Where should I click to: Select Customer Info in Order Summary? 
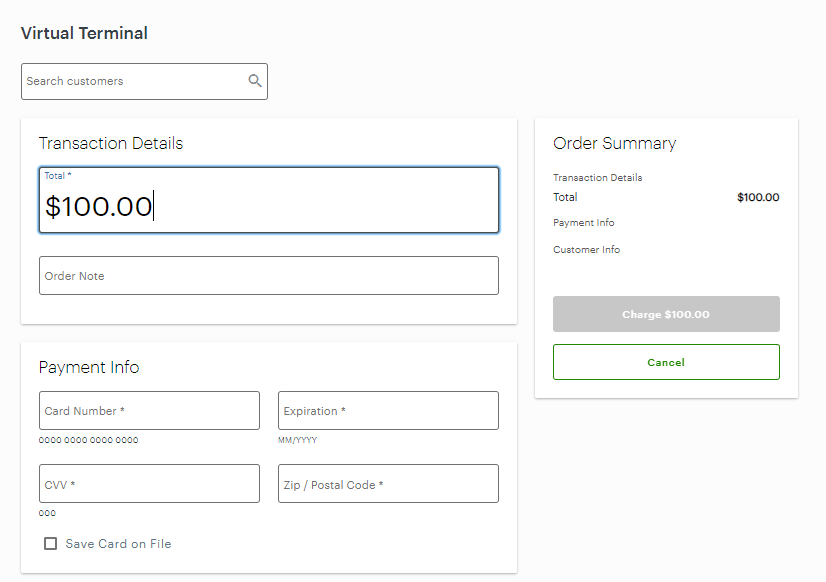[586, 250]
